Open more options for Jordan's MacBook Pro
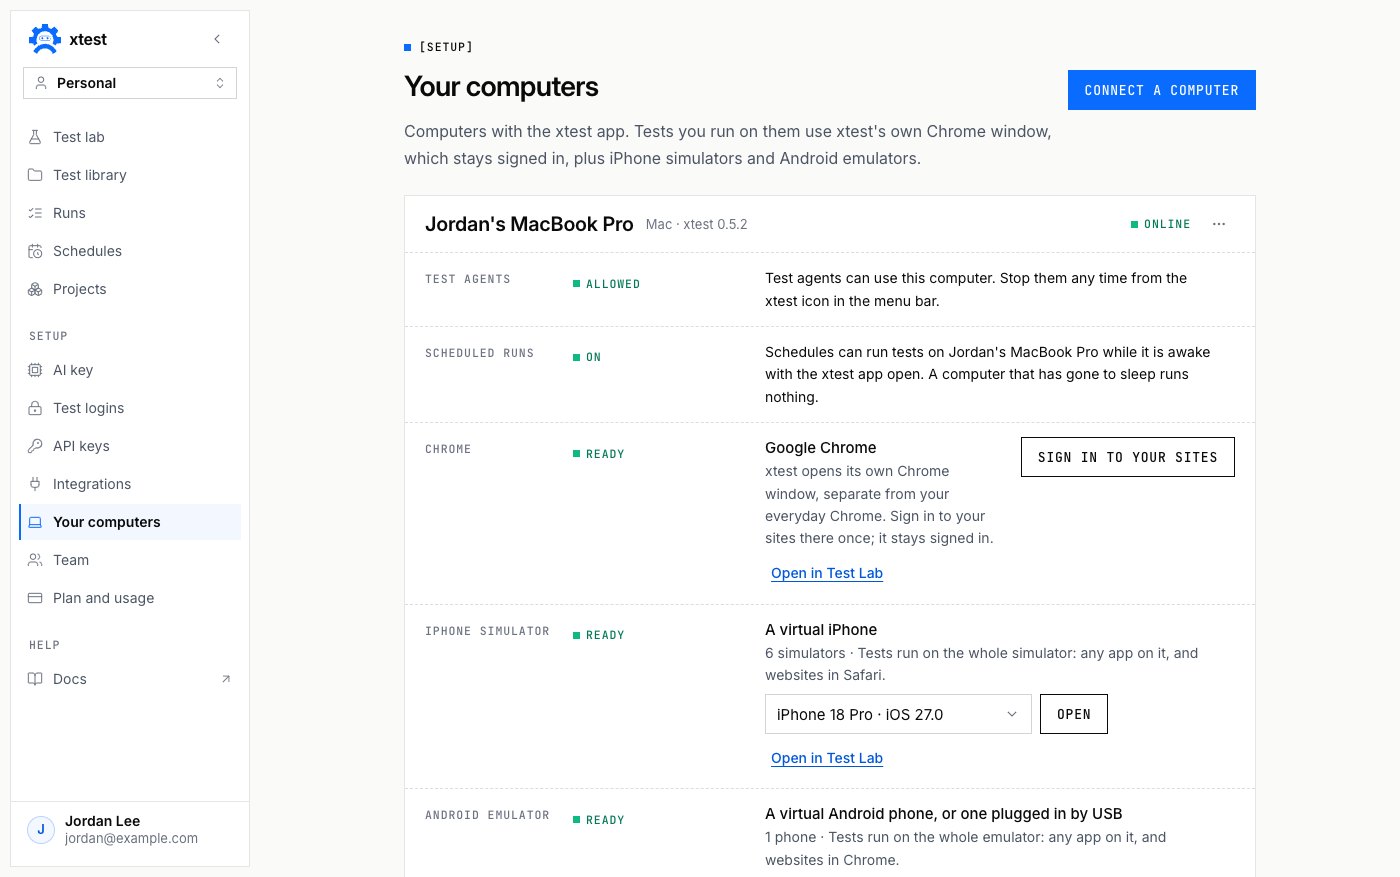The width and height of the screenshot is (1400, 877). pyautogui.click(x=1219, y=224)
